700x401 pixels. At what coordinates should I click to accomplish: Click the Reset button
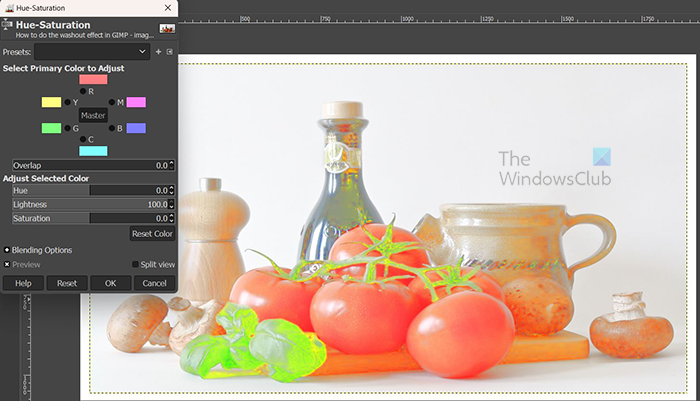click(x=67, y=283)
